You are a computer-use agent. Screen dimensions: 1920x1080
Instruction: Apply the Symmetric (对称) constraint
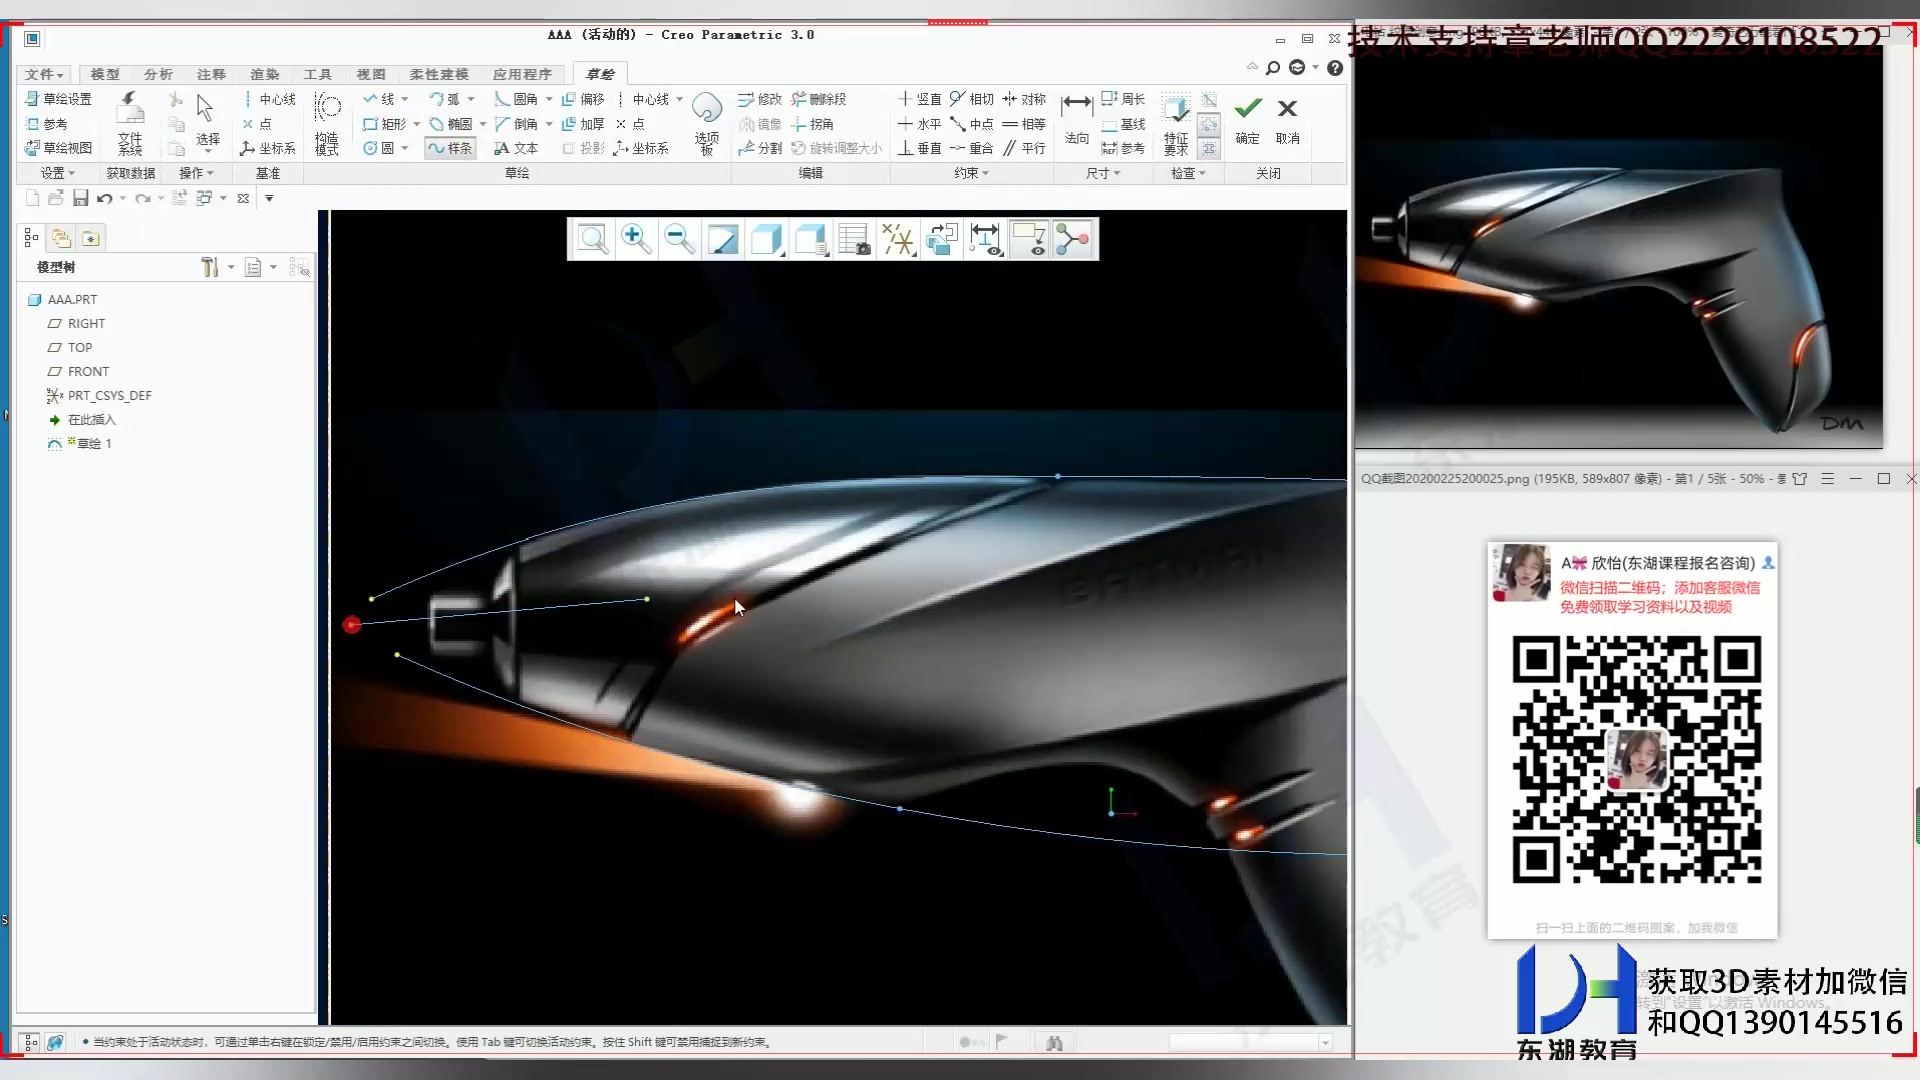1024,99
